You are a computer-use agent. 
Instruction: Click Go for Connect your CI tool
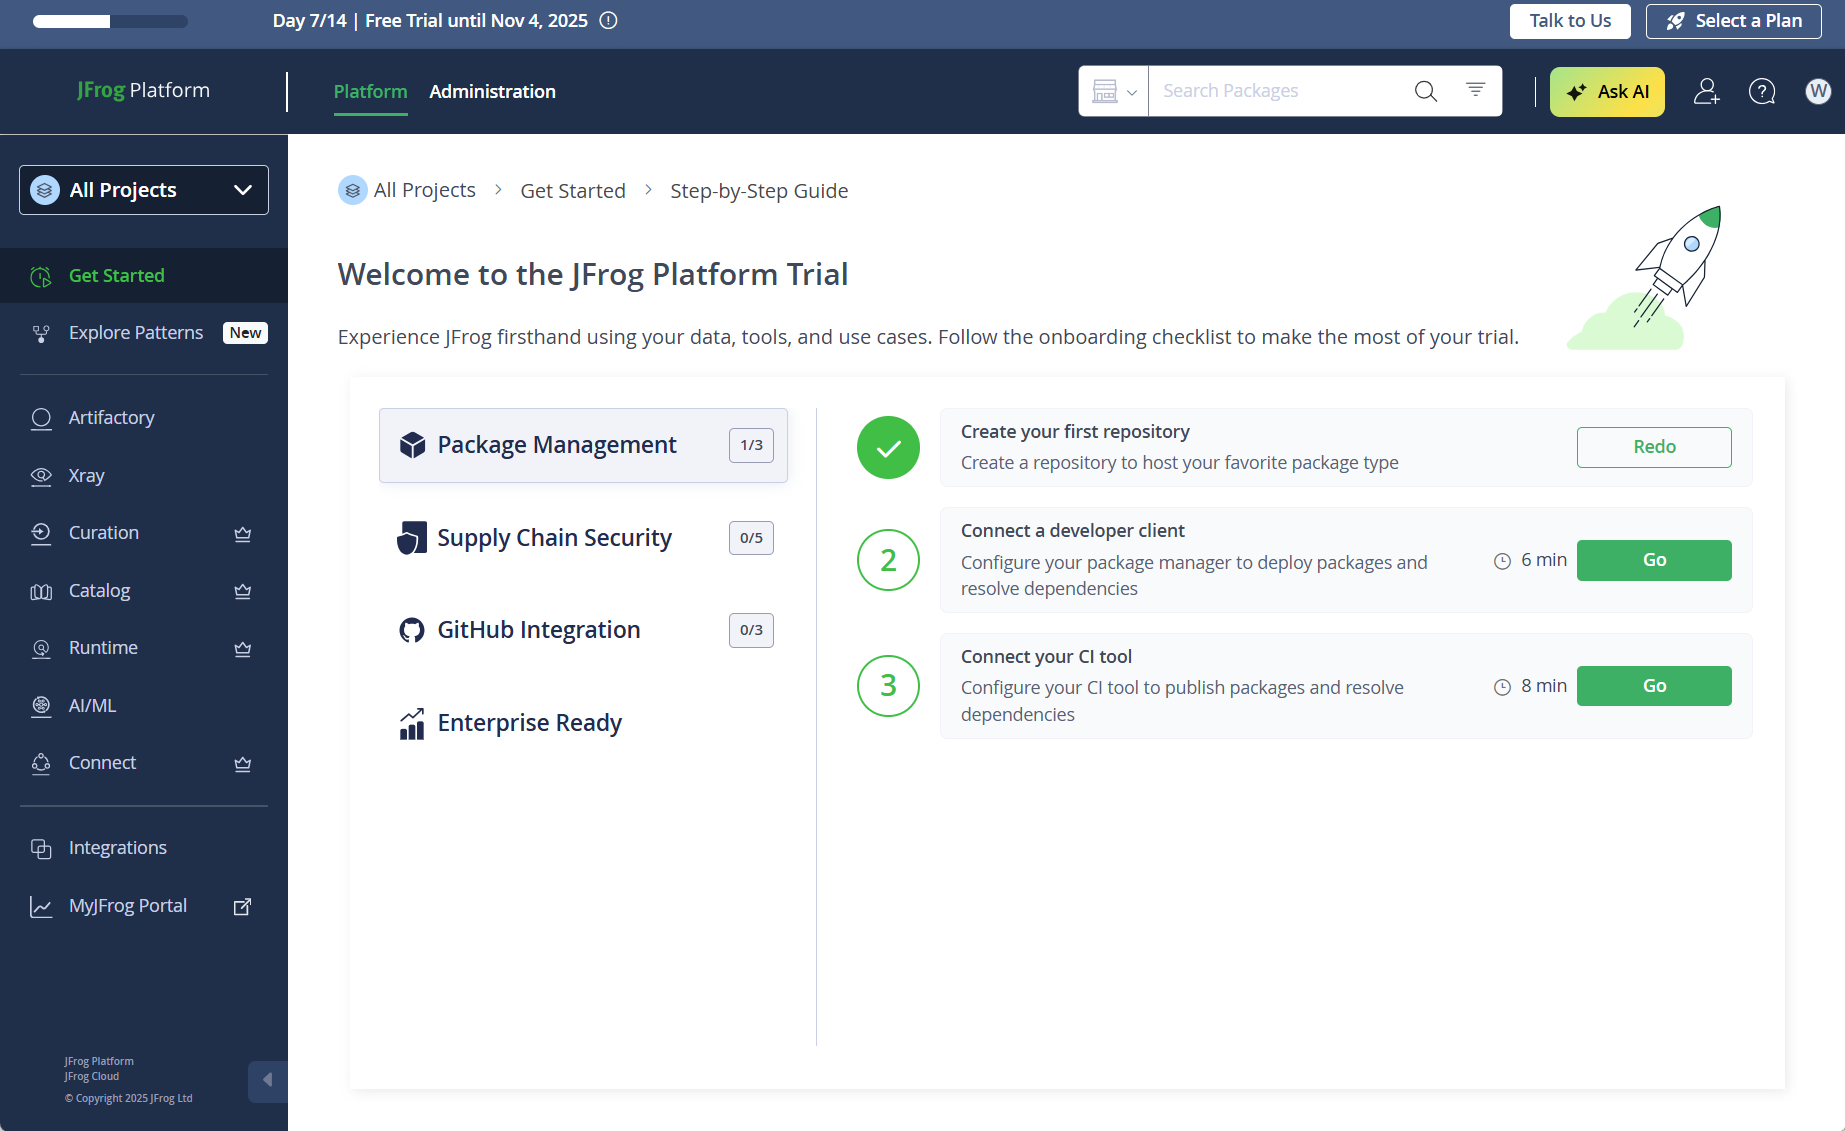[1654, 686]
